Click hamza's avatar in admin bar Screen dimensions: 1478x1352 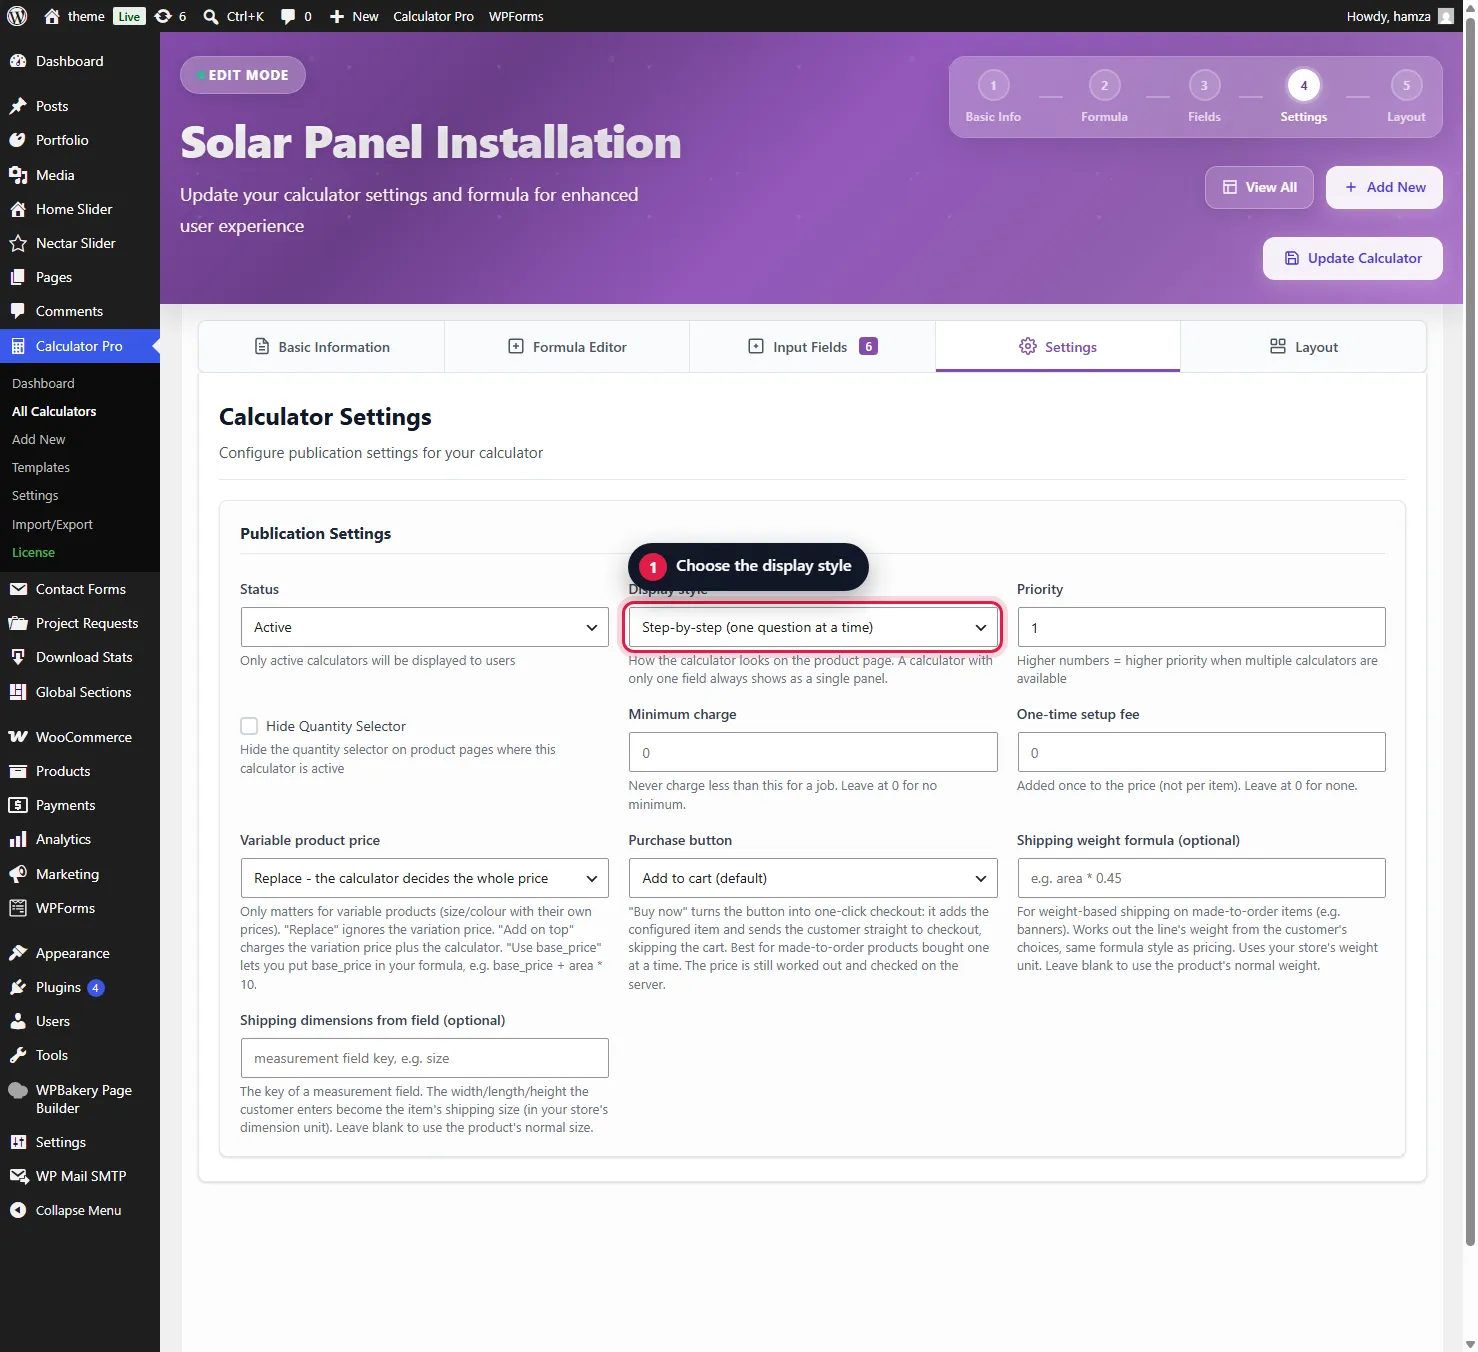(1446, 16)
